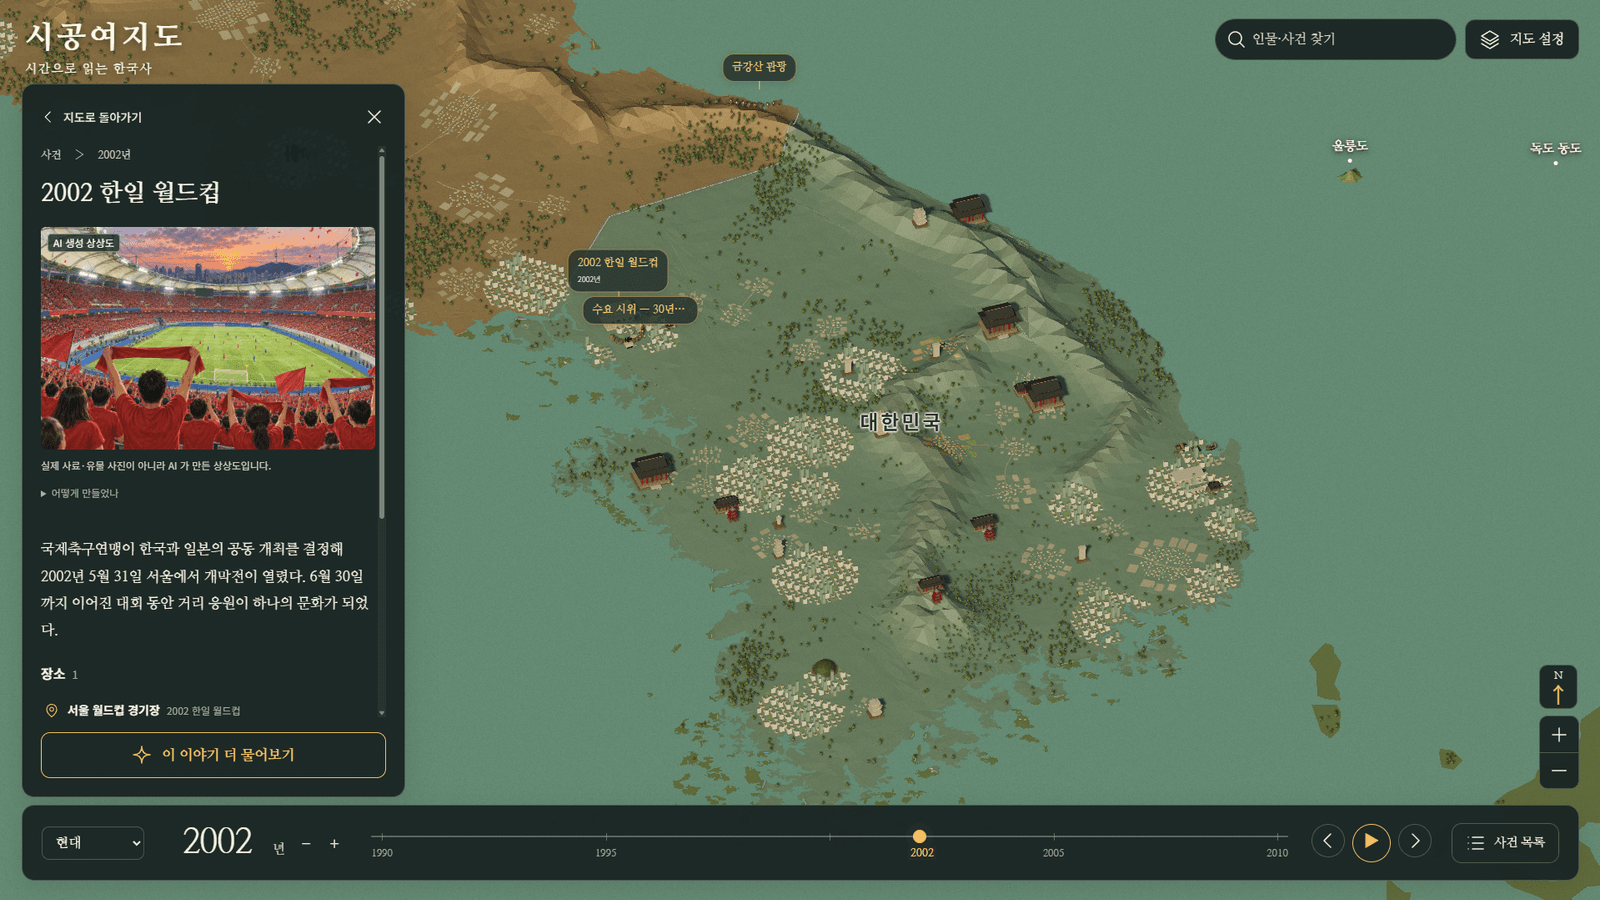Jump to the 1995 timeline tick
The image size is (1600, 900).
pos(606,852)
